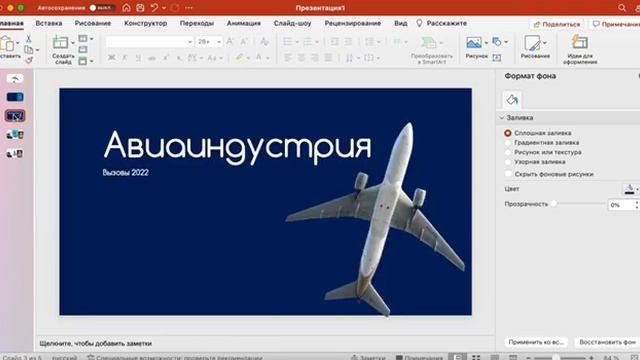The height and width of the screenshot is (360, 640).
Task: Click the Text box icon below Shapes
Action: click(497, 58)
